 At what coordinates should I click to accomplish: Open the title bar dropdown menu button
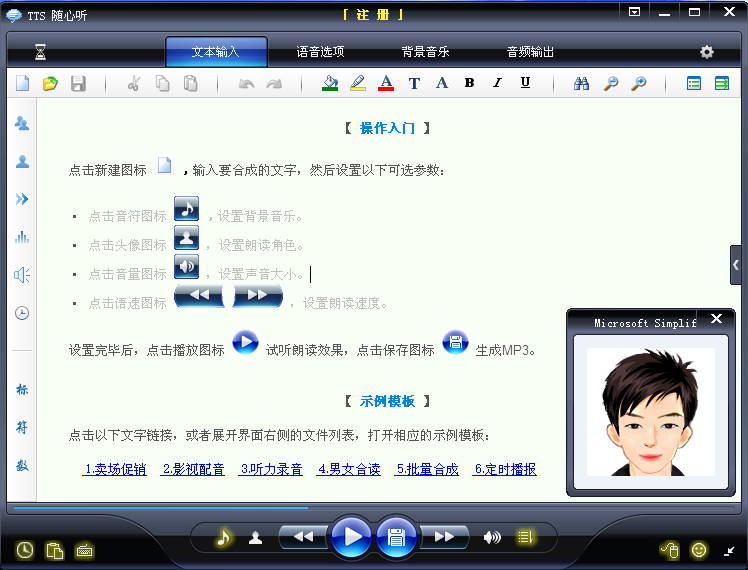click(x=634, y=12)
